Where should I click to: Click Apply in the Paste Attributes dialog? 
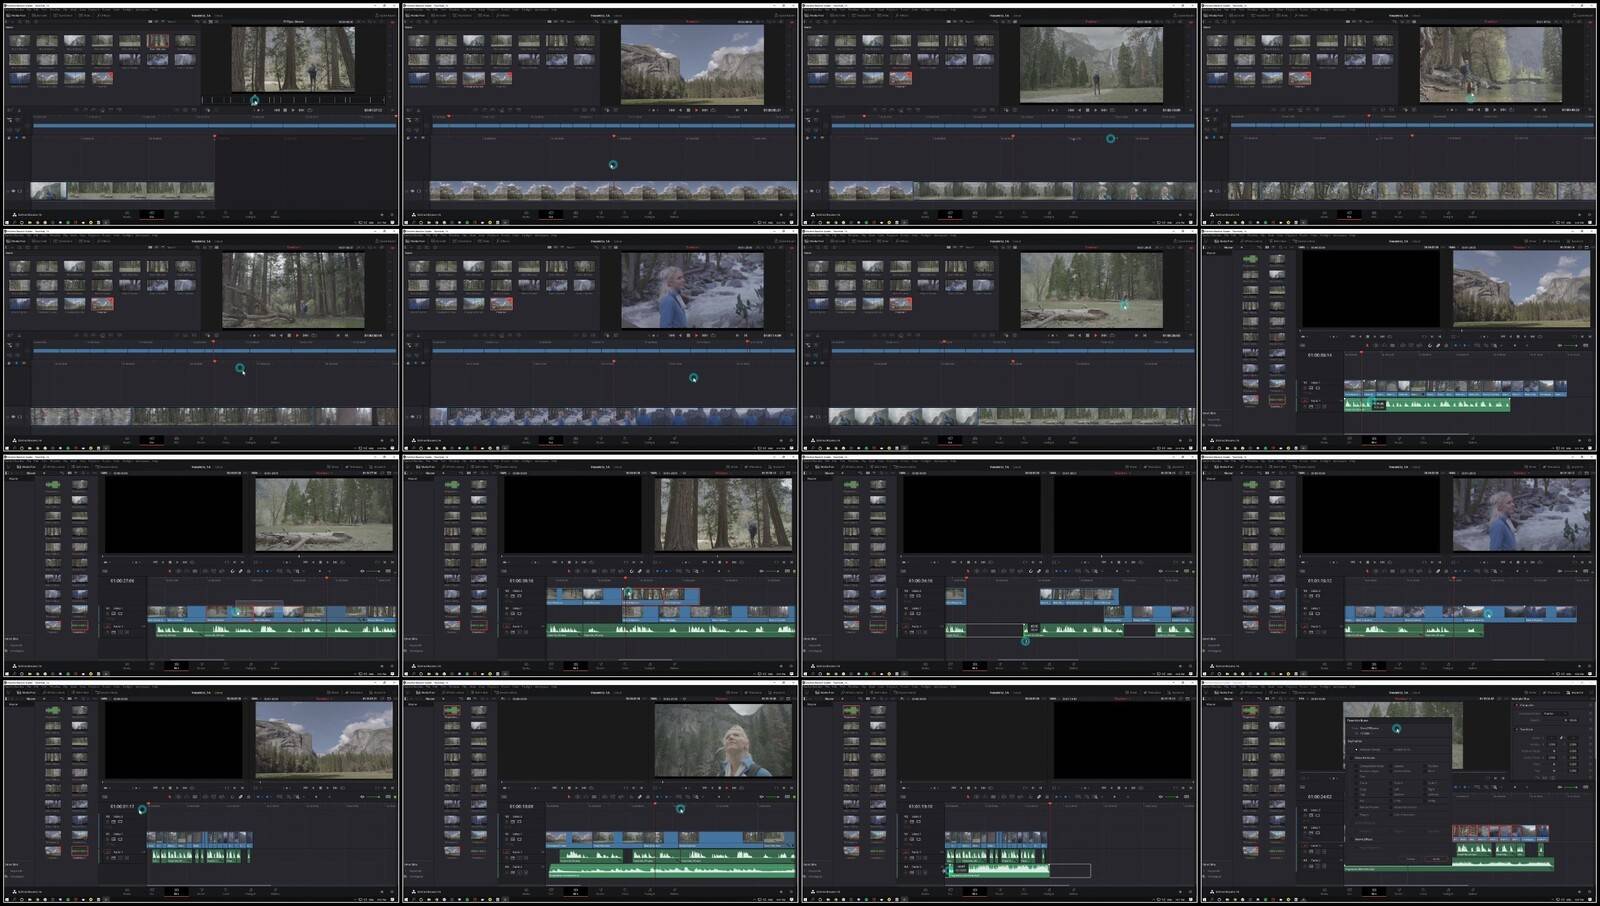point(1437,858)
